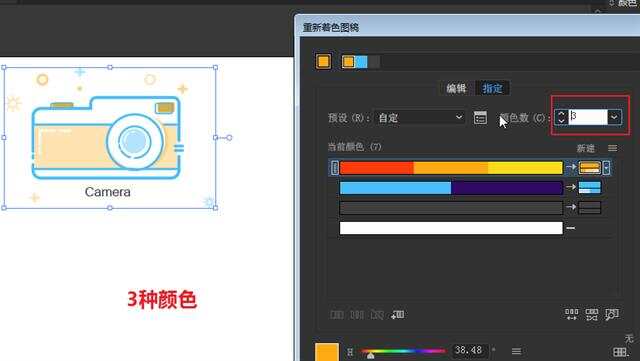The width and height of the screenshot is (640, 361).
Task: Click the 当前颜色 (7) header
Action: point(354,147)
